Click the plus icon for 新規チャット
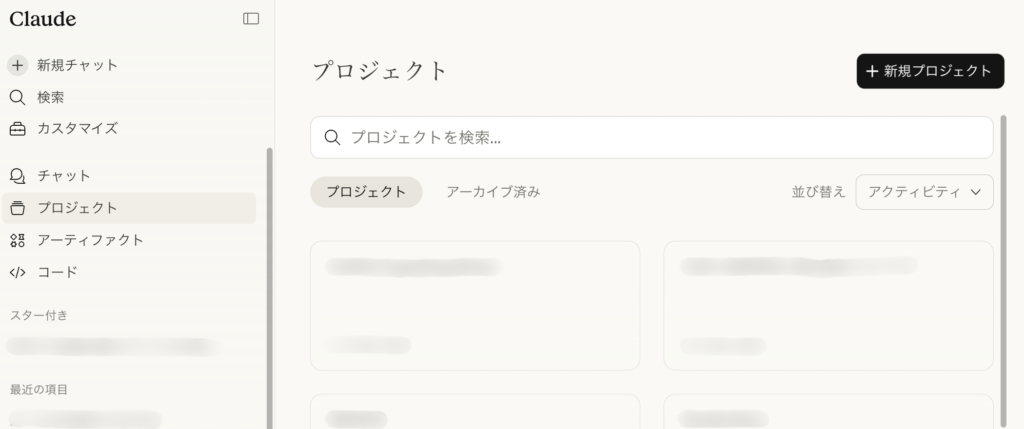 [x=17, y=65]
